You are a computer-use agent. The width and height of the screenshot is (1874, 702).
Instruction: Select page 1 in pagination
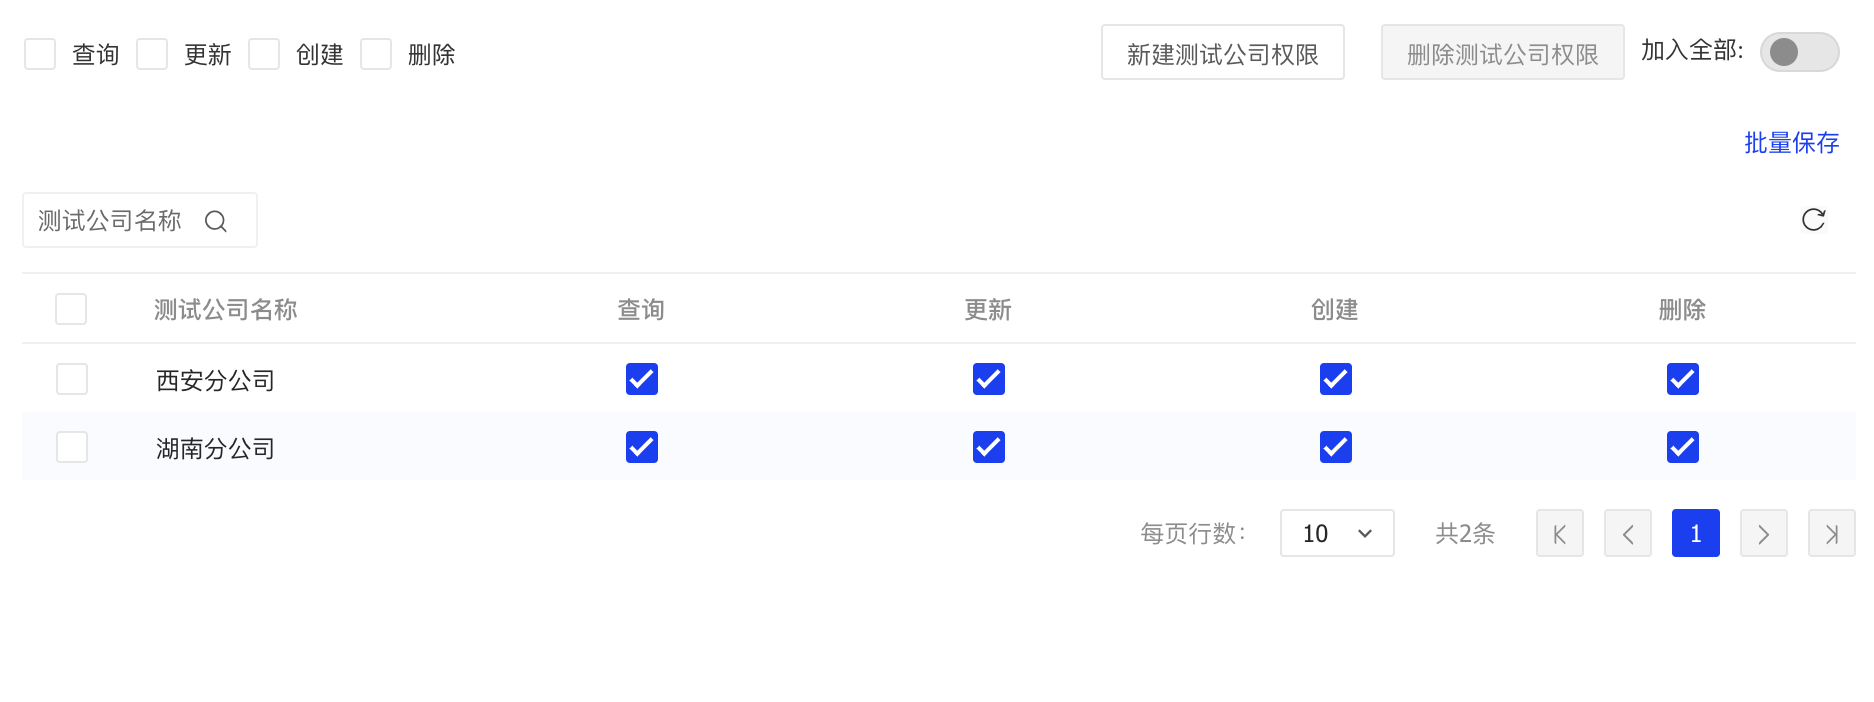[x=1696, y=533]
